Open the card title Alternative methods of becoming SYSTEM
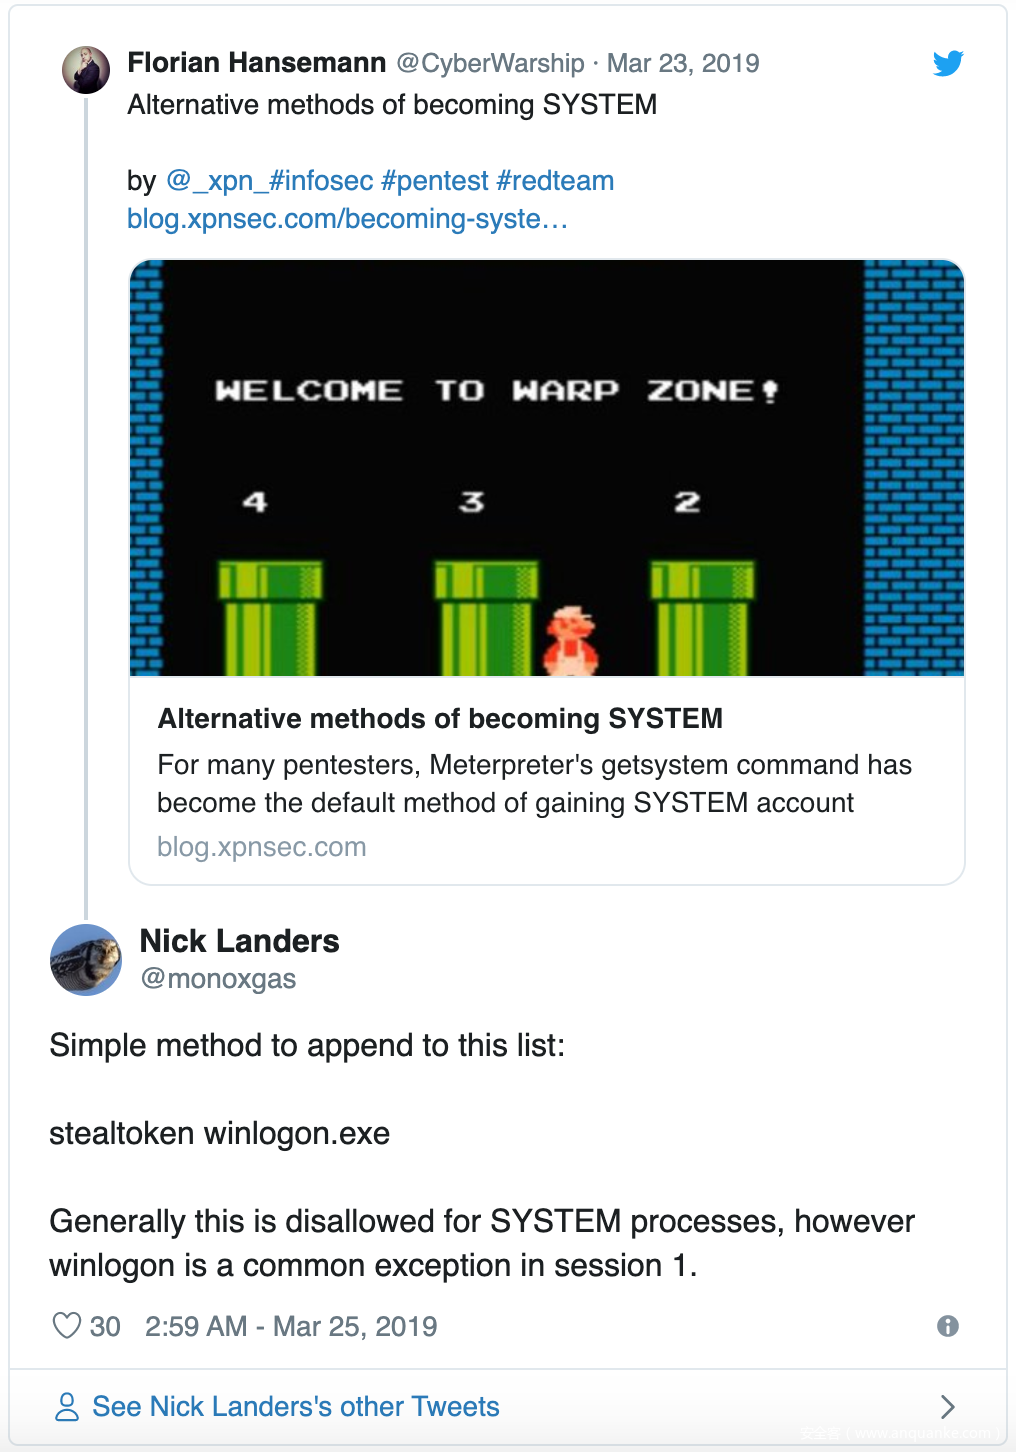The image size is (1016, 1452). point(440,719)
